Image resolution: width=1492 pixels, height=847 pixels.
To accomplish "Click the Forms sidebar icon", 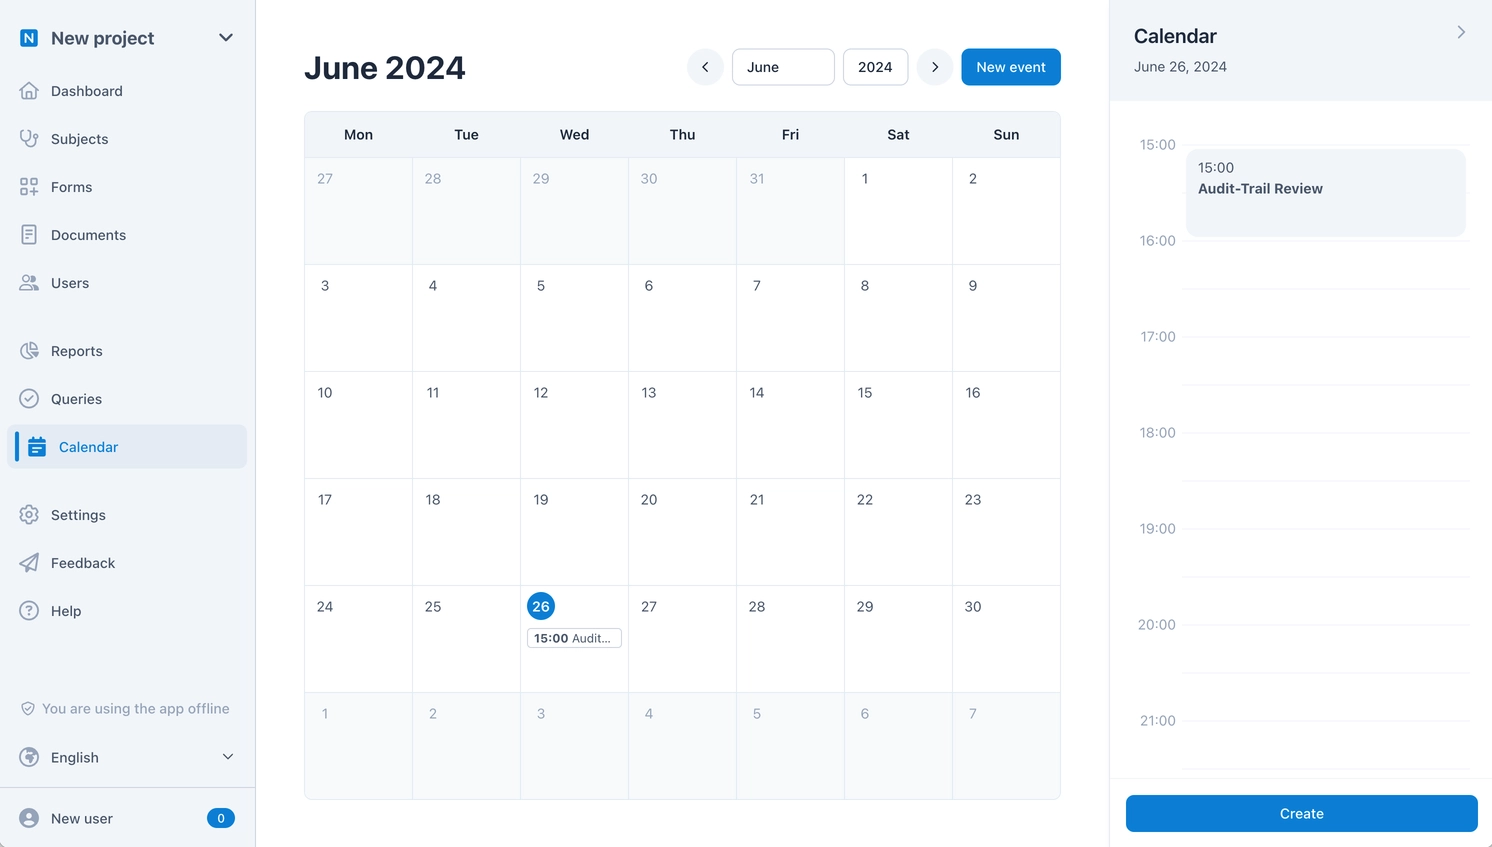I will click(30, 187).
